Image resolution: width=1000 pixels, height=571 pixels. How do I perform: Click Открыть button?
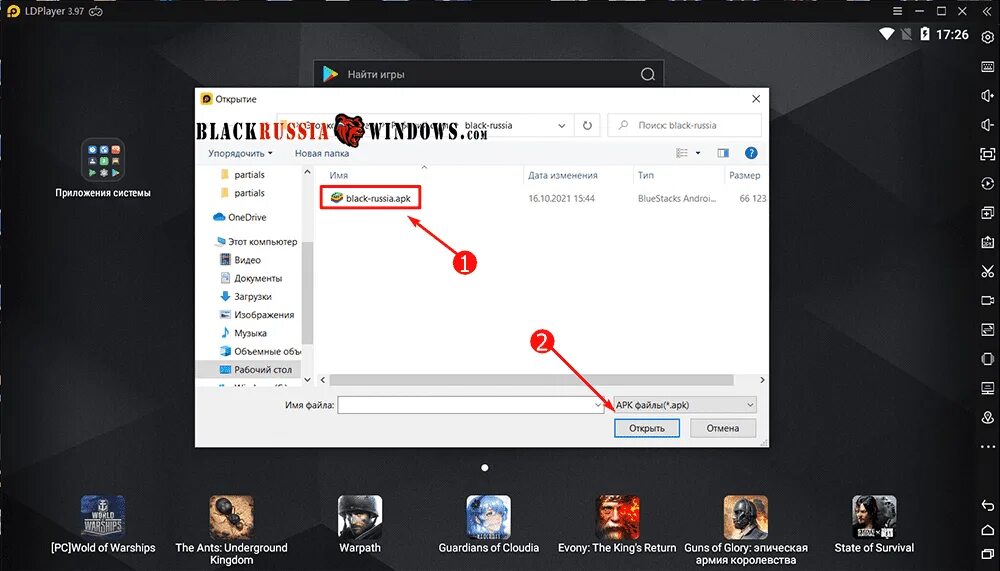tap(647, 428)
